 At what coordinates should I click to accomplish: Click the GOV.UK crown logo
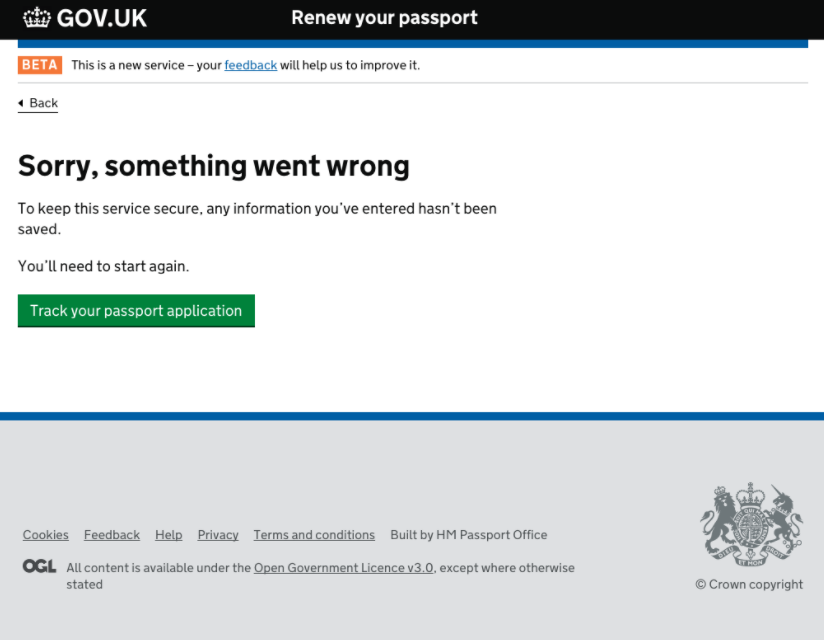point(34,17)
